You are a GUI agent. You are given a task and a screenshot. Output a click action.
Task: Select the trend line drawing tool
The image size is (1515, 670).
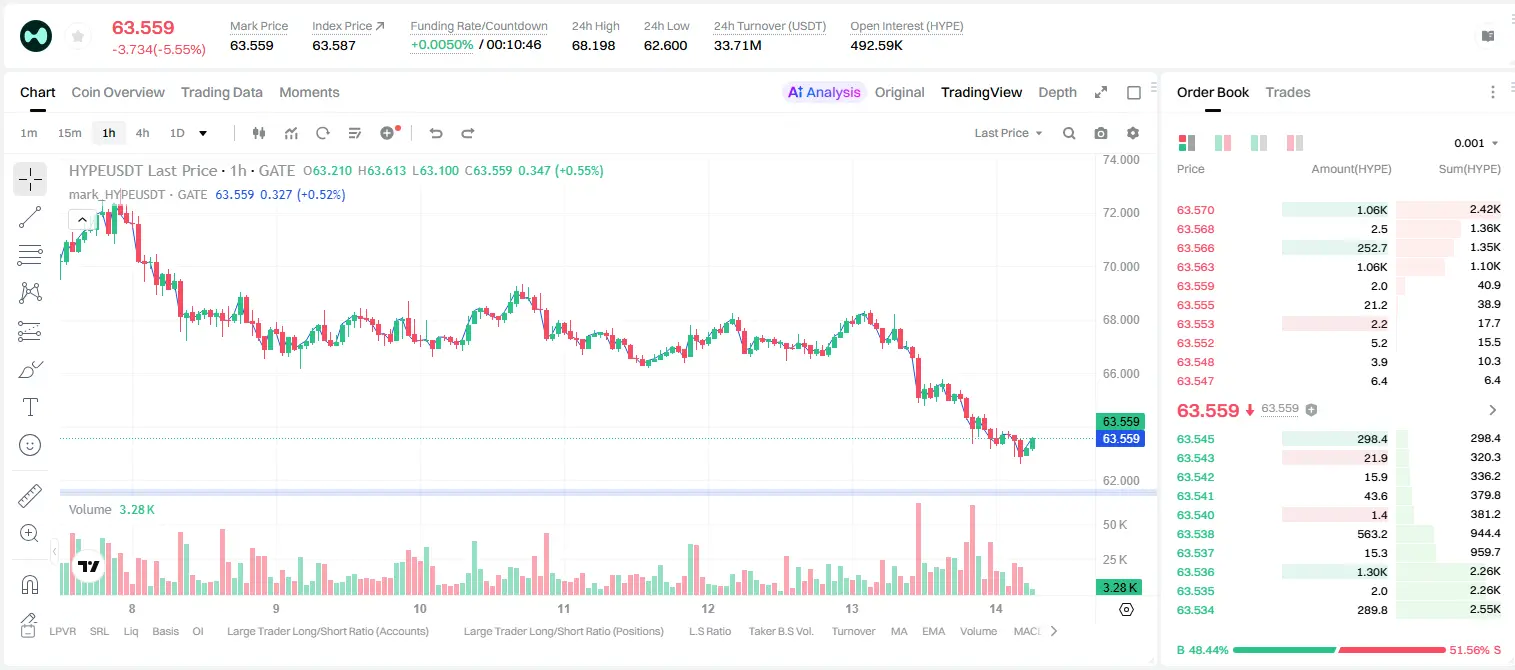(x=30, y=217)
